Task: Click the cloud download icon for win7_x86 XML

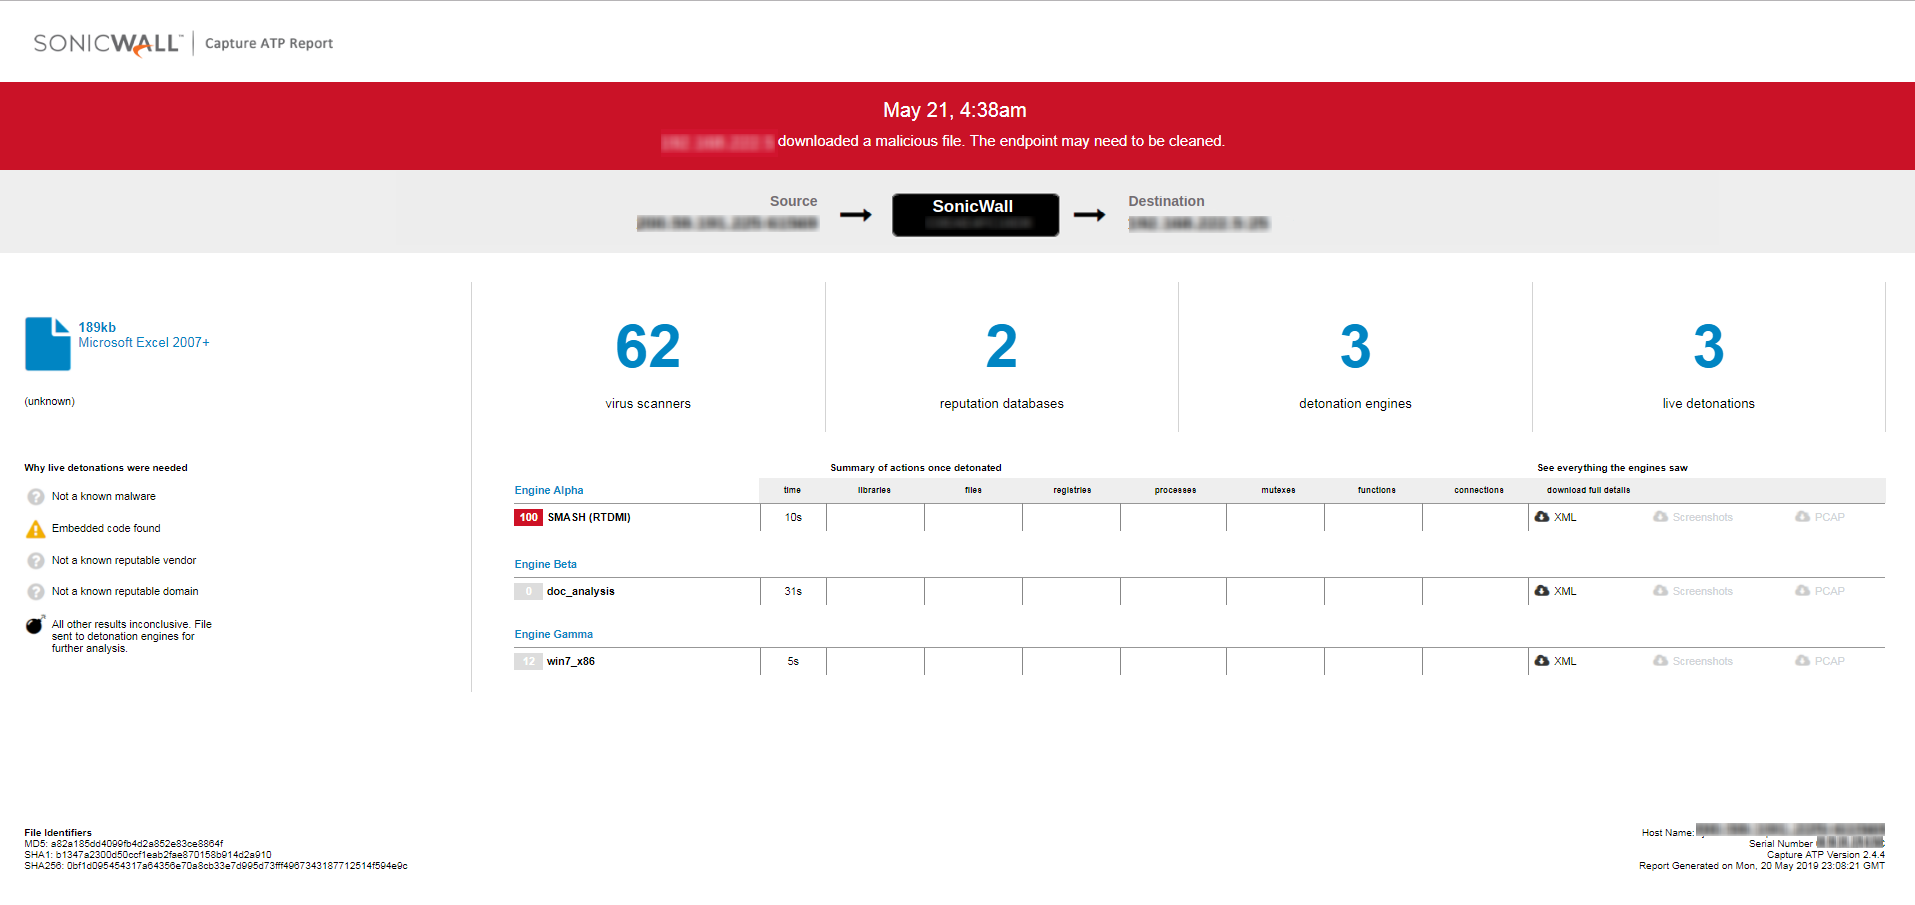Action: [x=1542, y=661]
